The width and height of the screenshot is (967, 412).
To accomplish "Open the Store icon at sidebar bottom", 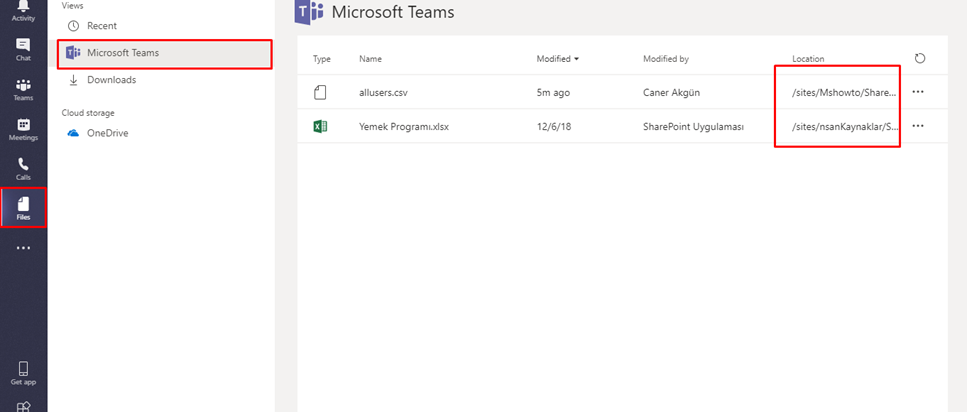I will click(x=23, y=407).
